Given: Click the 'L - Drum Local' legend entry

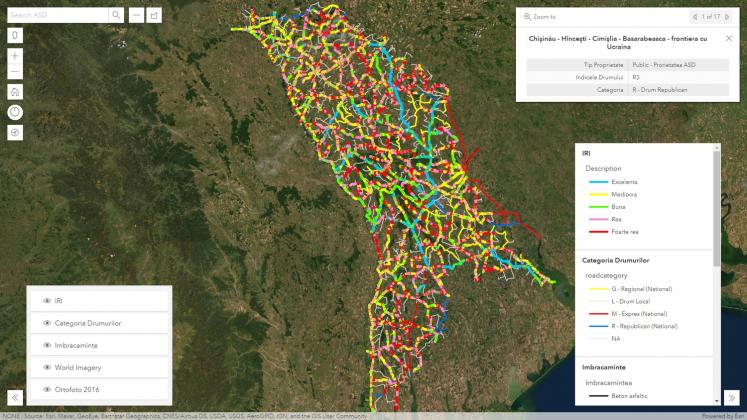Looking at the screenshot, I should (630, 301).
